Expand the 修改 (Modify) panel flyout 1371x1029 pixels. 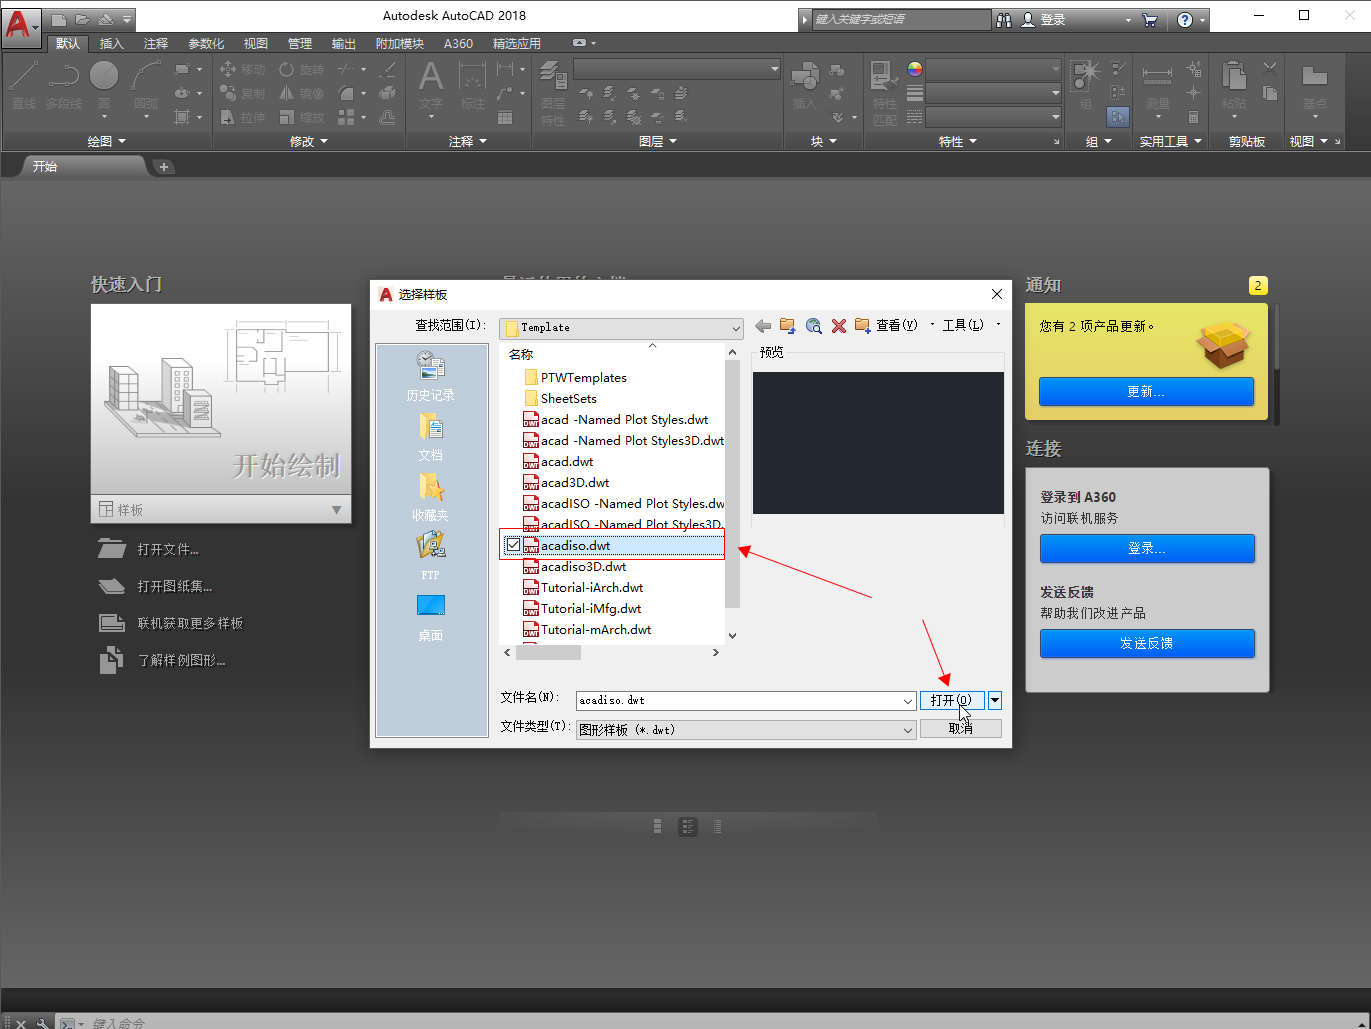(309, 141)
